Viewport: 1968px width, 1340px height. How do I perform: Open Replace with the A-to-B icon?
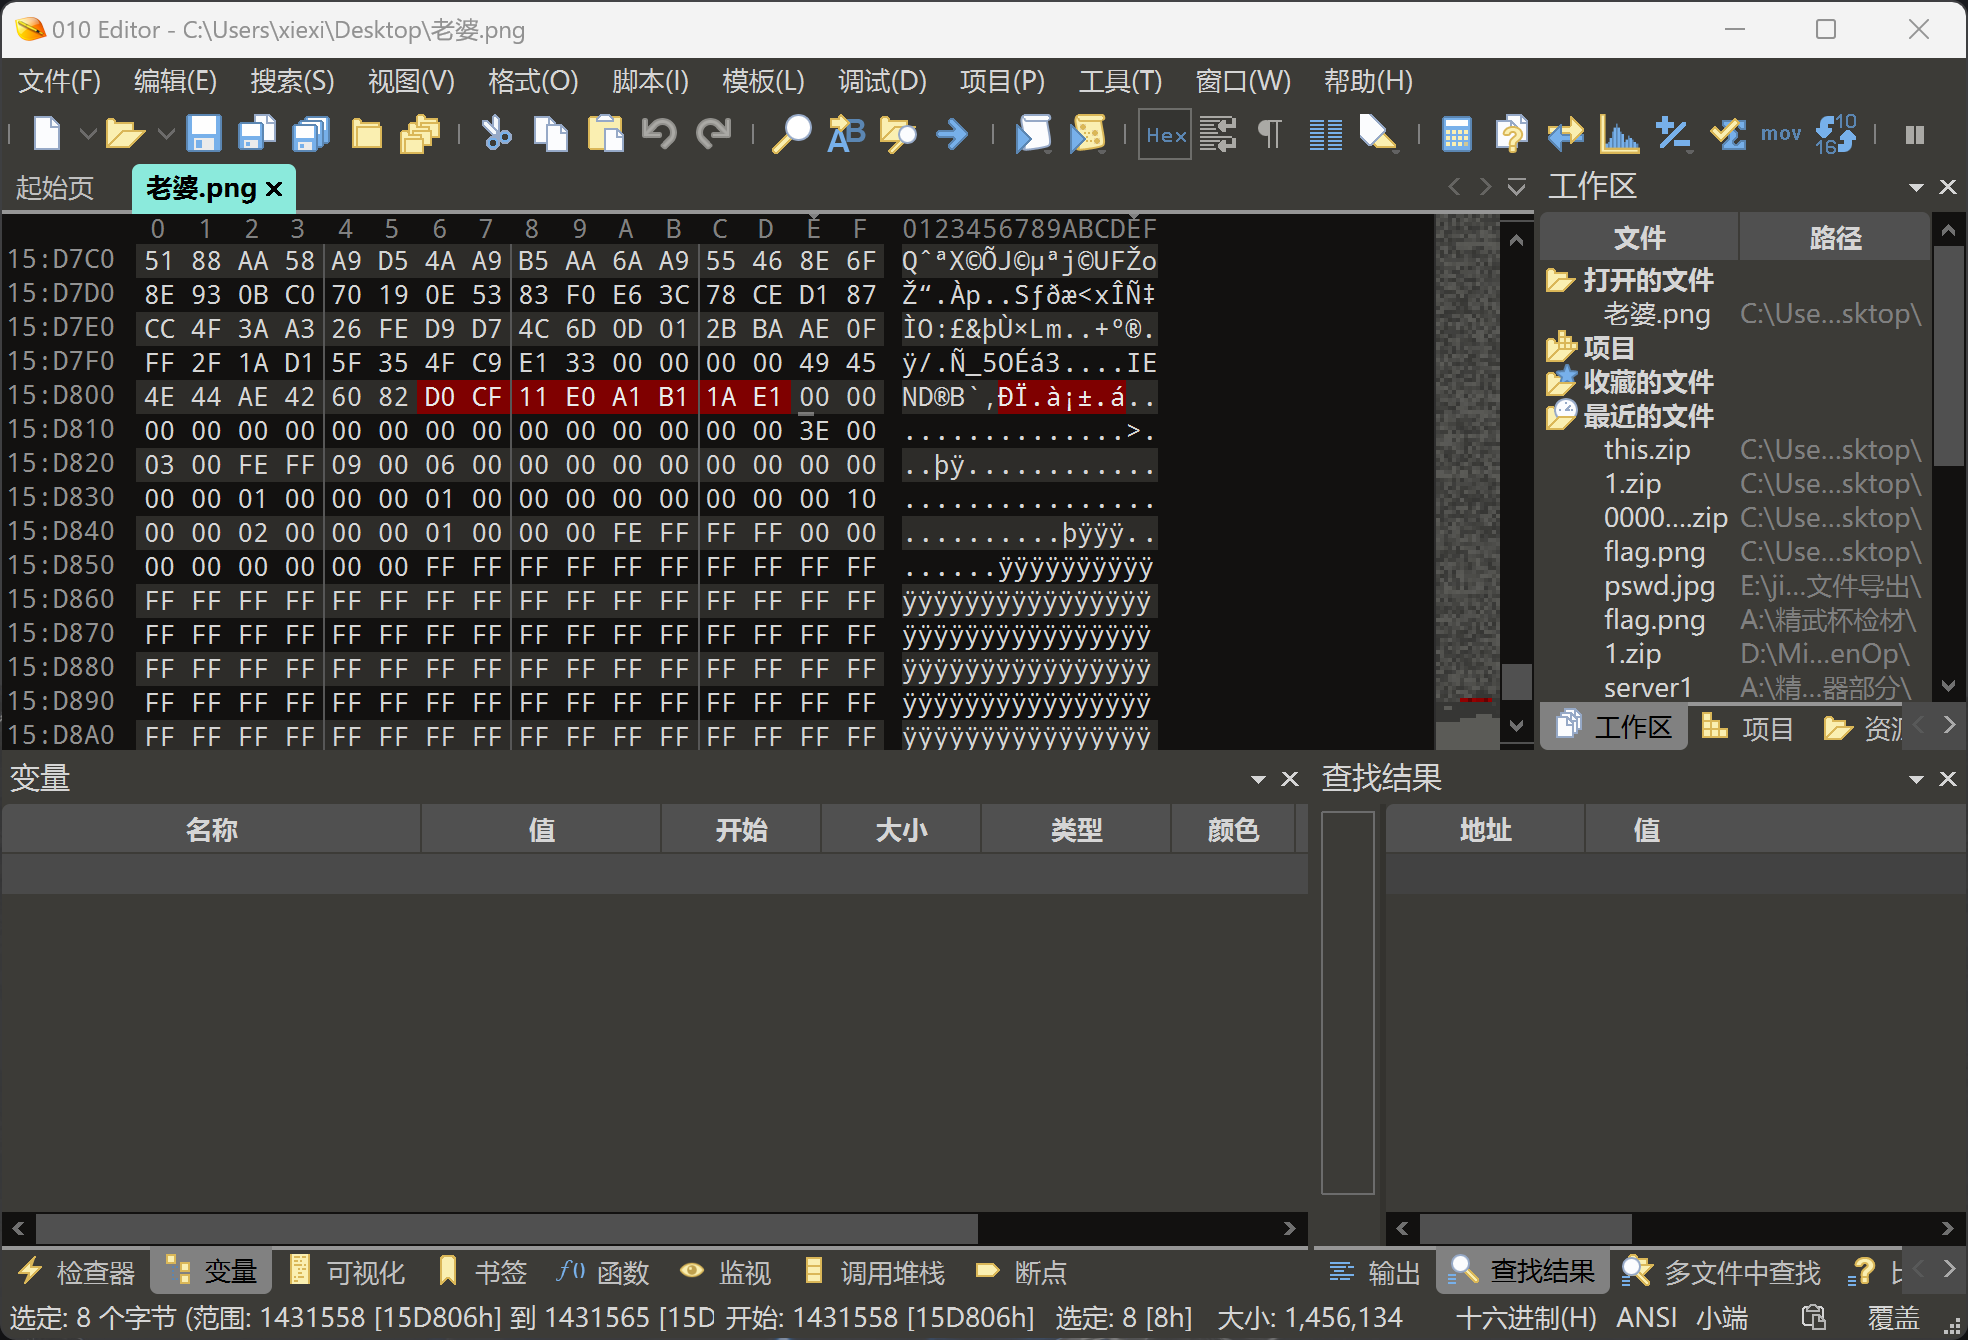tap(845, 133)
